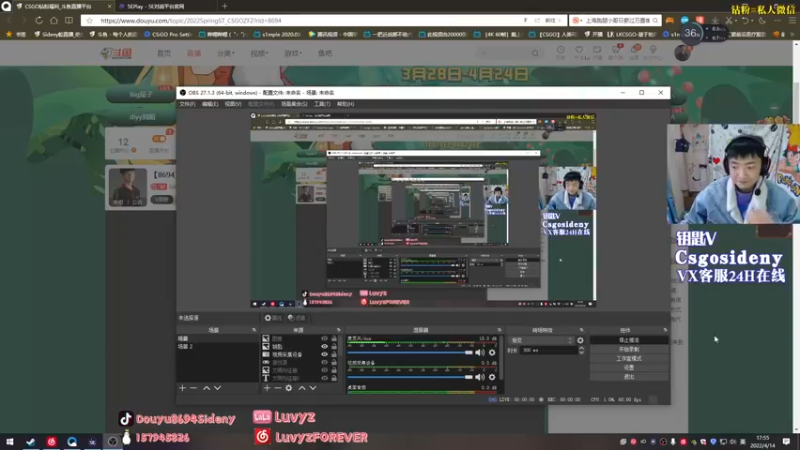Toggle lock on 钥匙 source
The width and height of the screenshot is (800, 450).
point(334,346)
